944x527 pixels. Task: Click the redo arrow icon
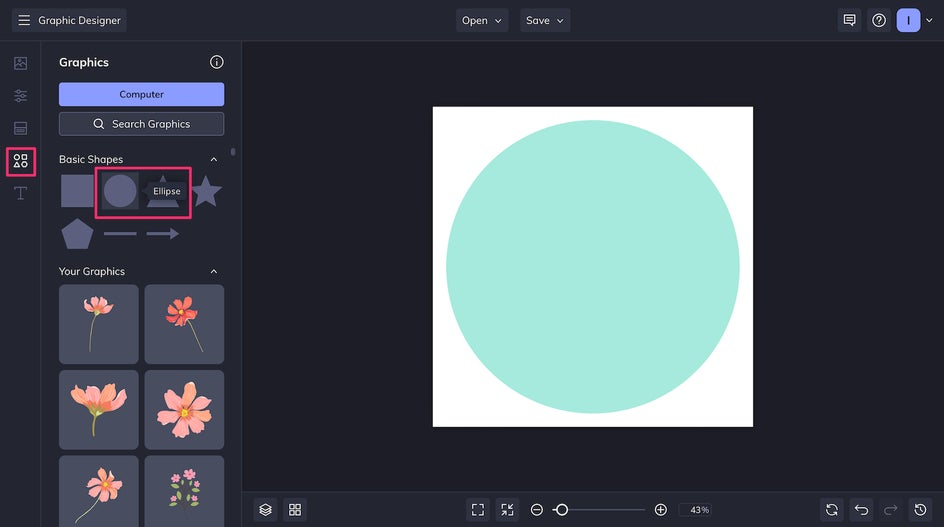tap(891, 510)
